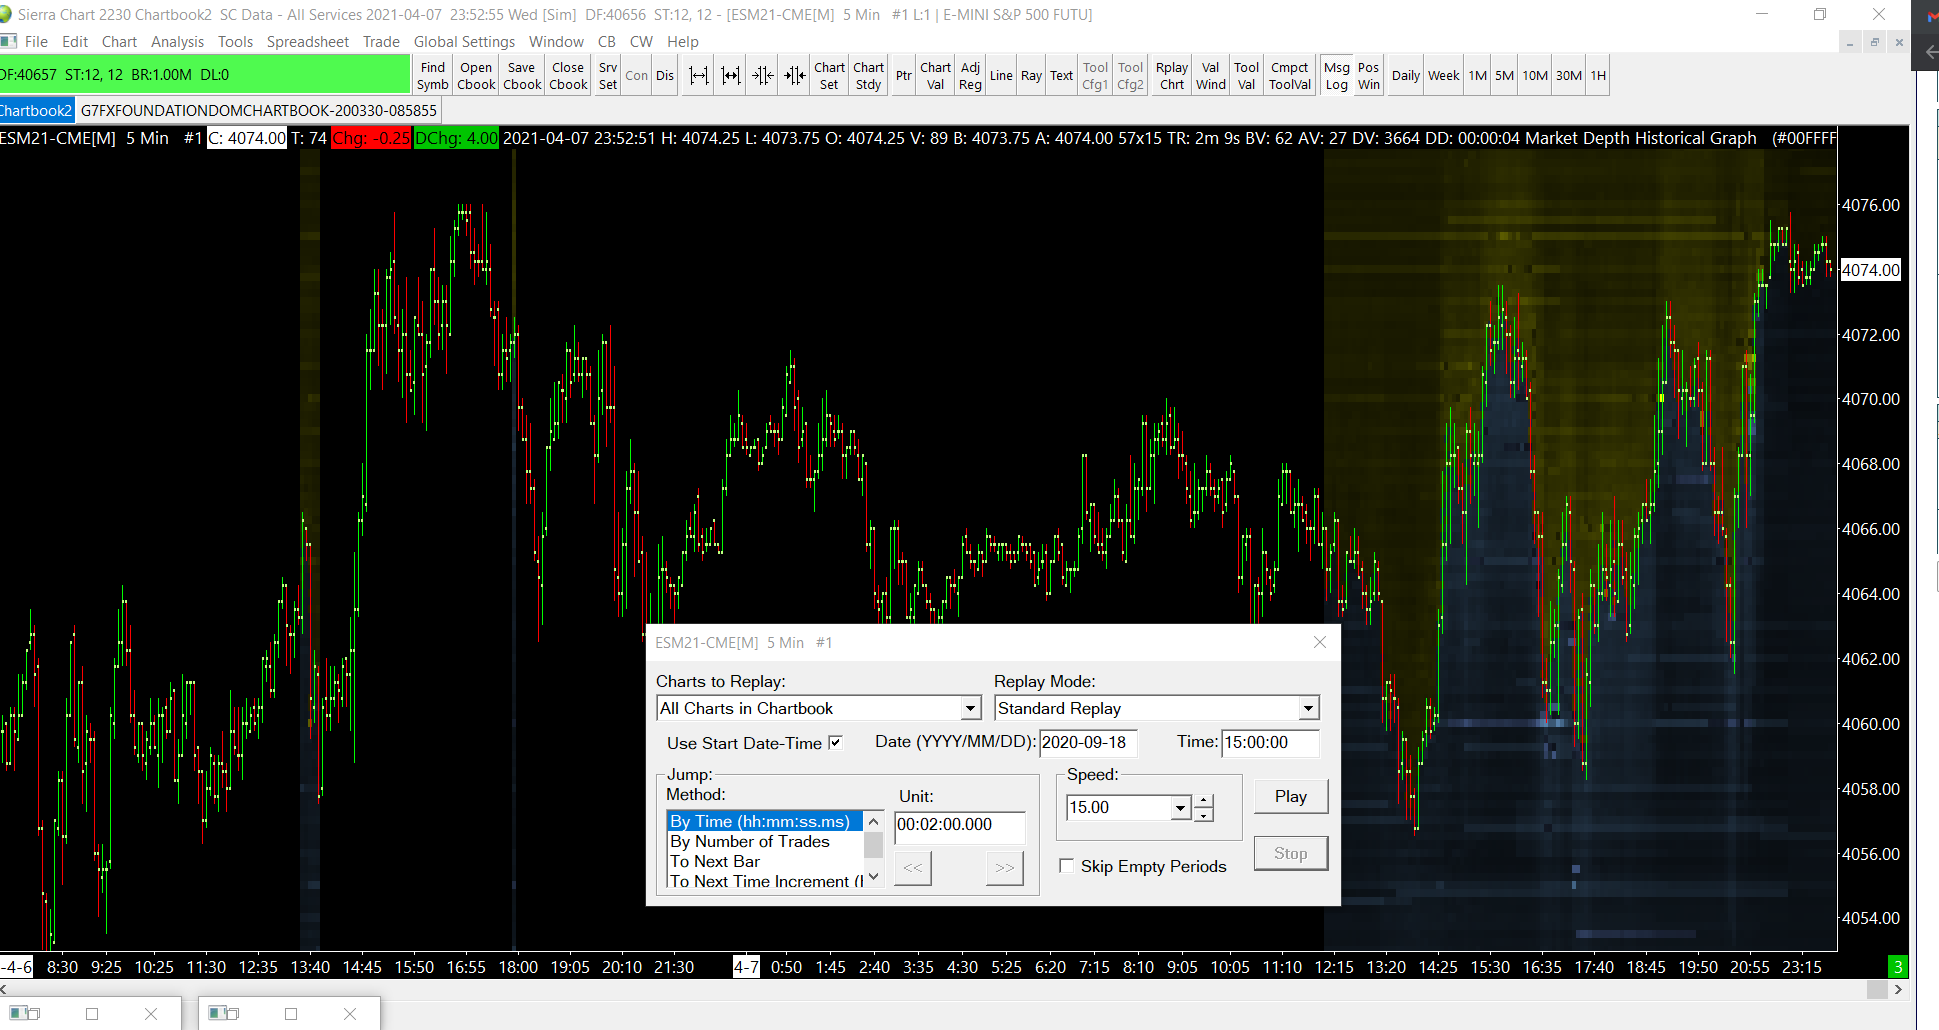Screen dimensions: 1939x1030
Task: Click the Find Symbol toolbar button
Action: 432,76
